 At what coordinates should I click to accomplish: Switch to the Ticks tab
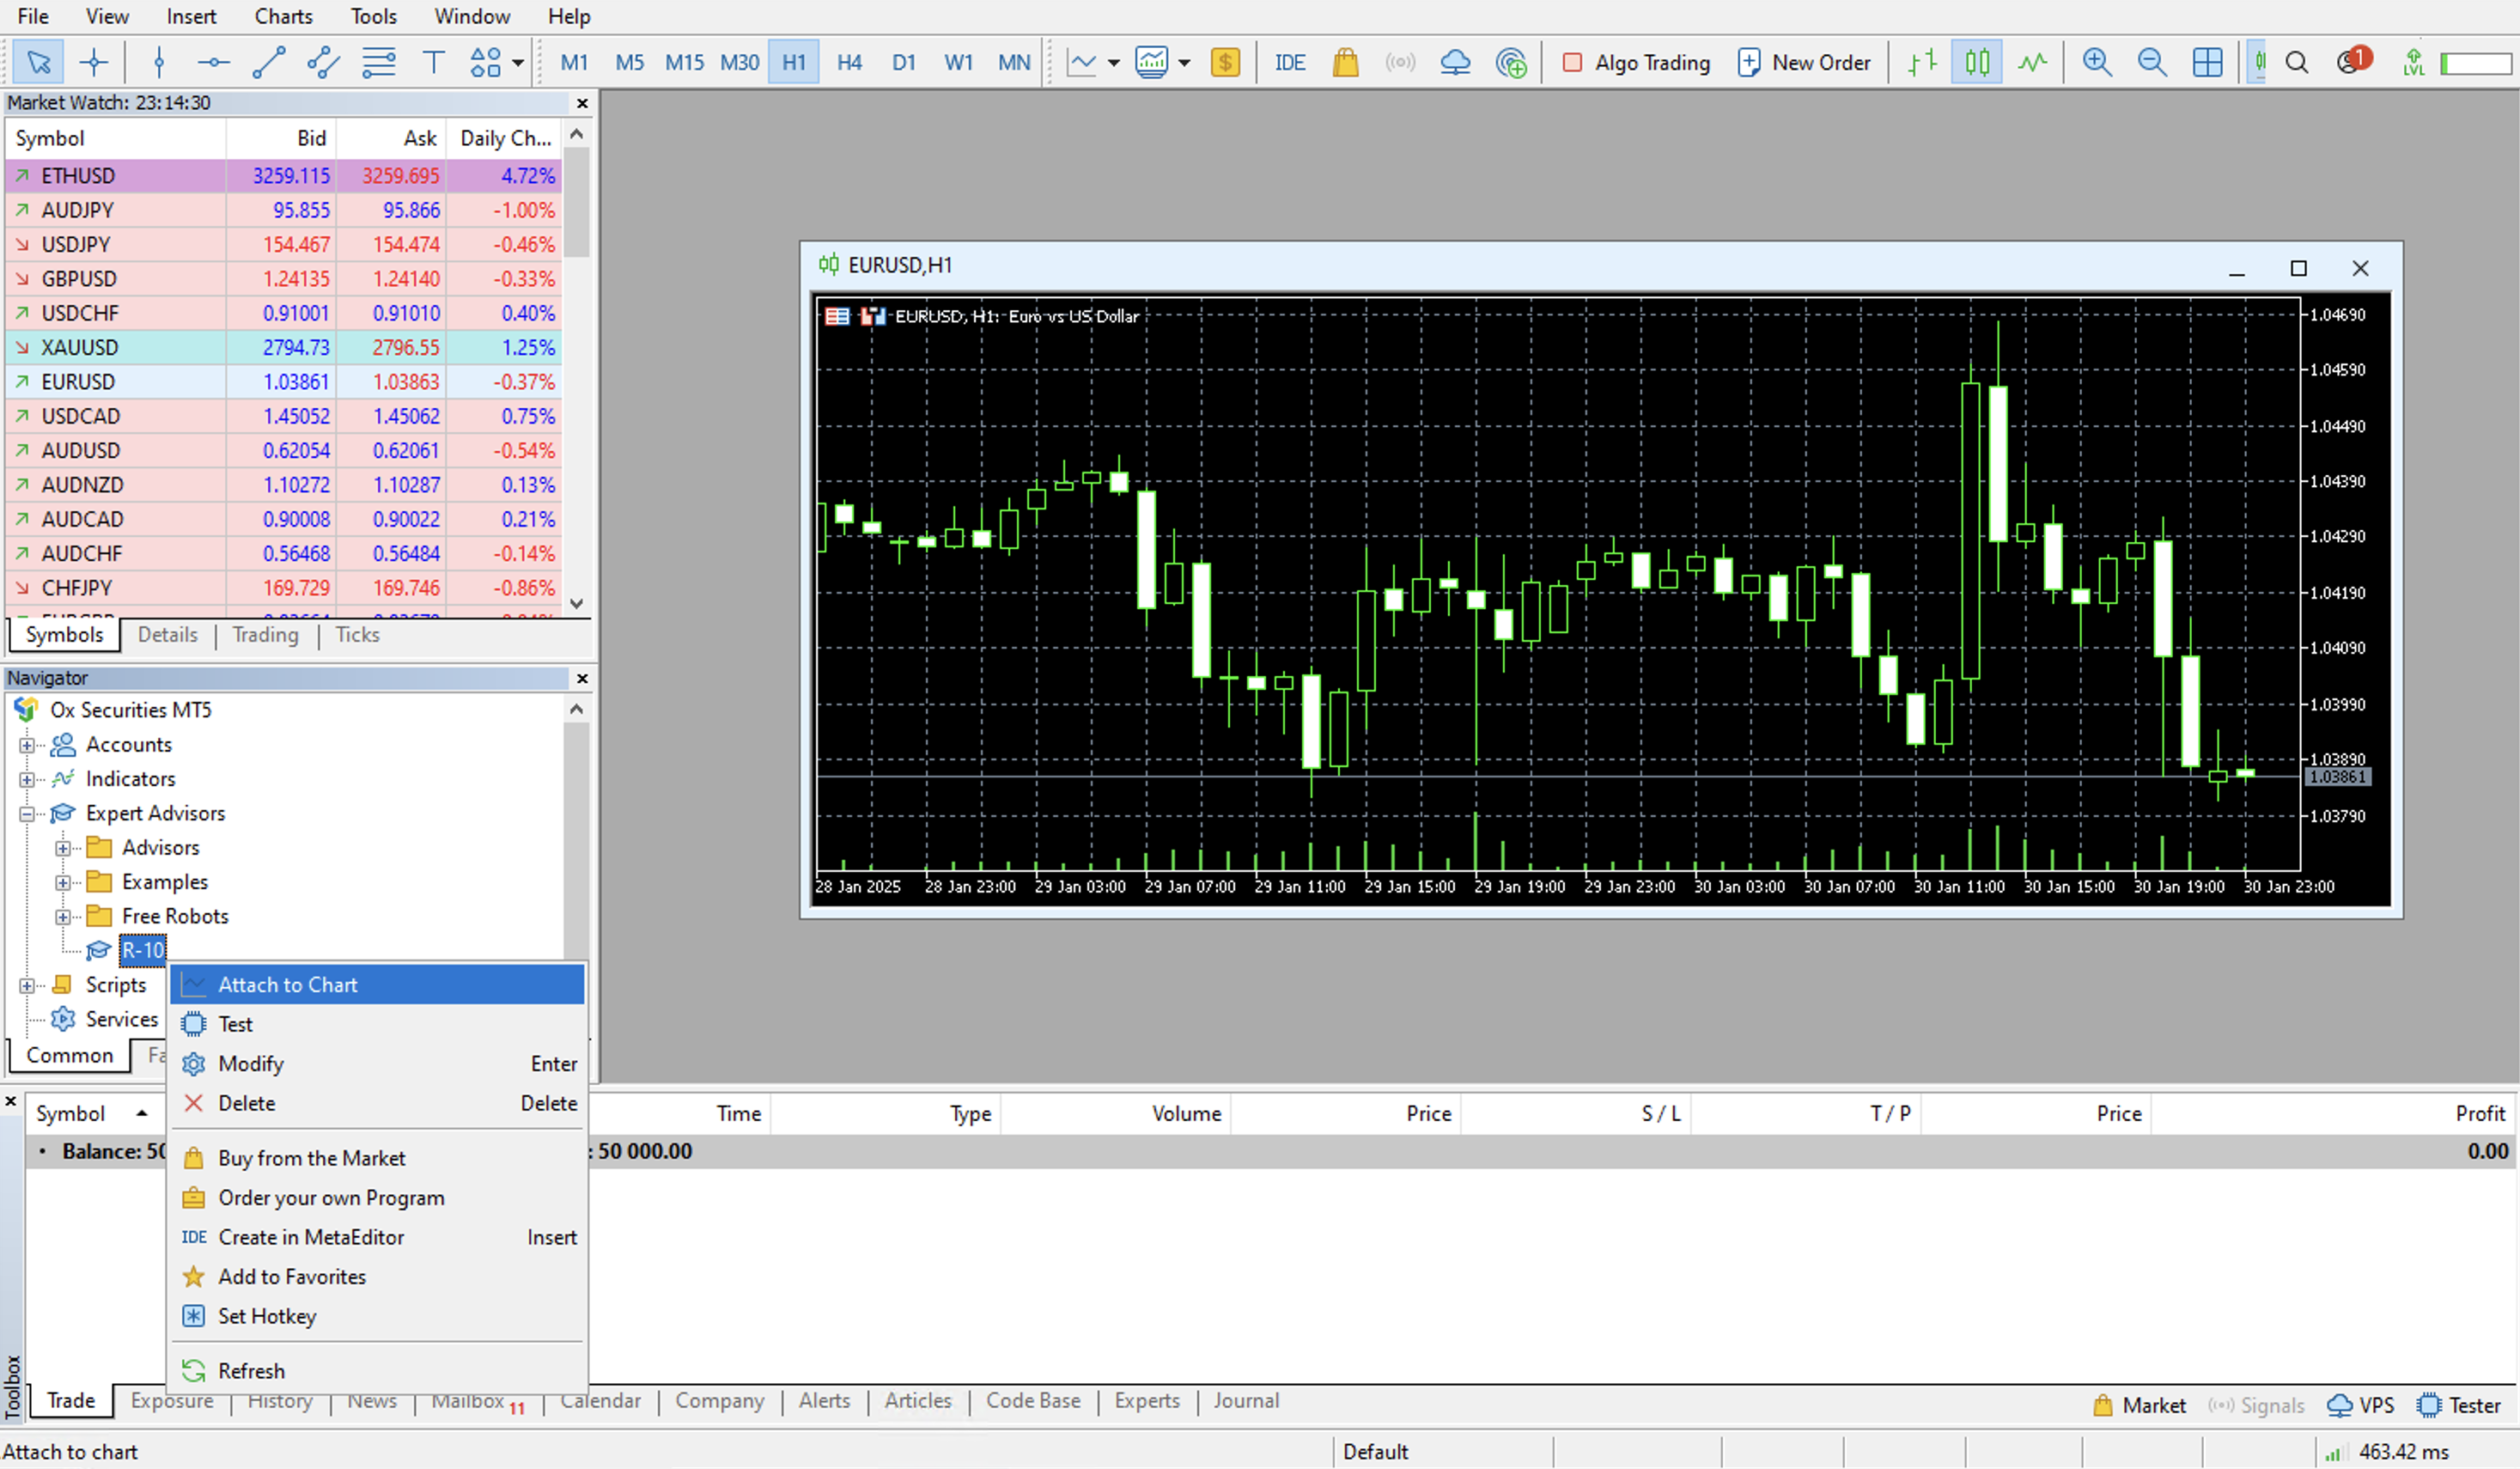(355, 635)
